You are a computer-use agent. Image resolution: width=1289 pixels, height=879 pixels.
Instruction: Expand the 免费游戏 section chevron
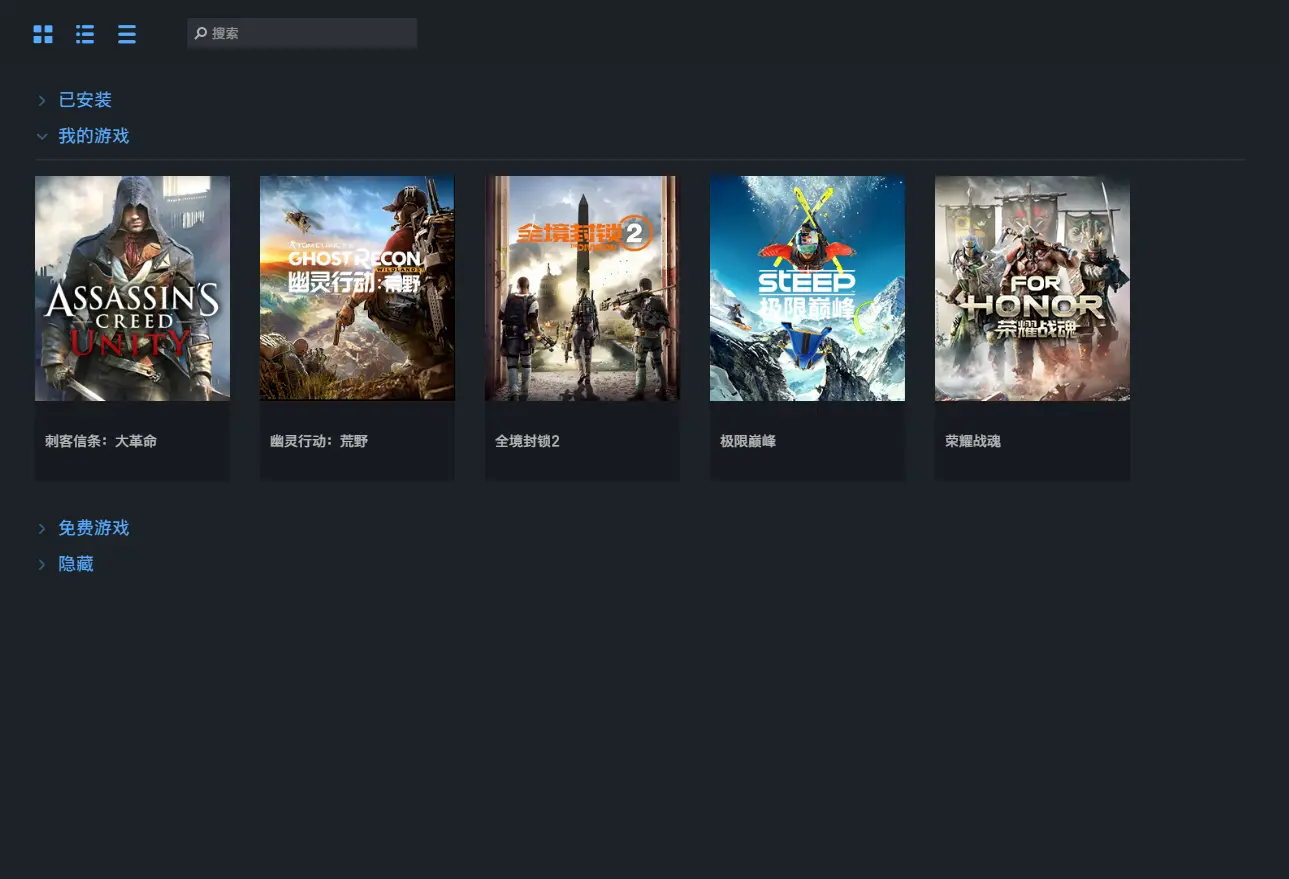click(42, 528)
